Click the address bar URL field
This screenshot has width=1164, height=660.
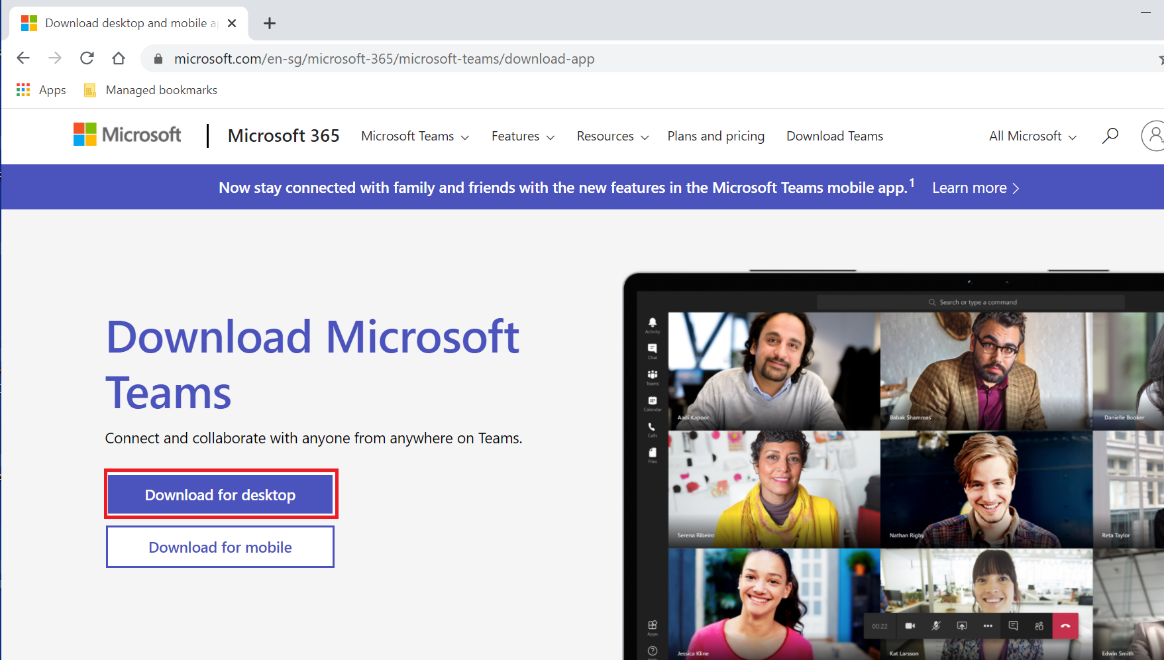tap(653, 59)
